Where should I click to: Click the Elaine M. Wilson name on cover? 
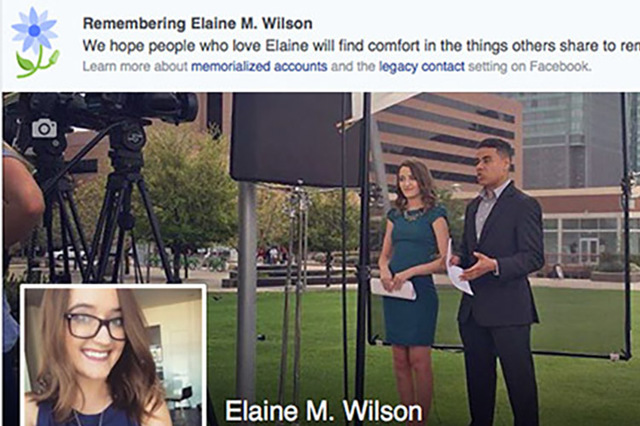(x=324, y=410)
